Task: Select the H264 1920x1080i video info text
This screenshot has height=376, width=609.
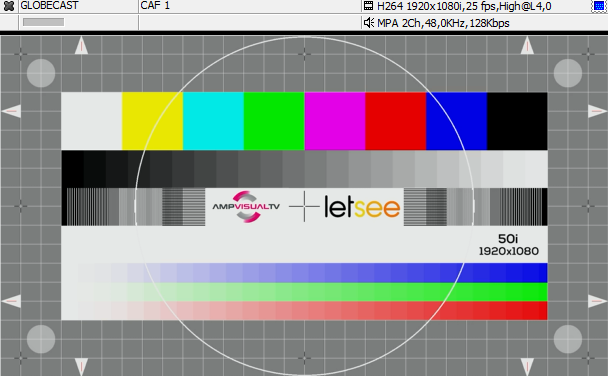Action: pyautogui.click(x=464, y=6)
